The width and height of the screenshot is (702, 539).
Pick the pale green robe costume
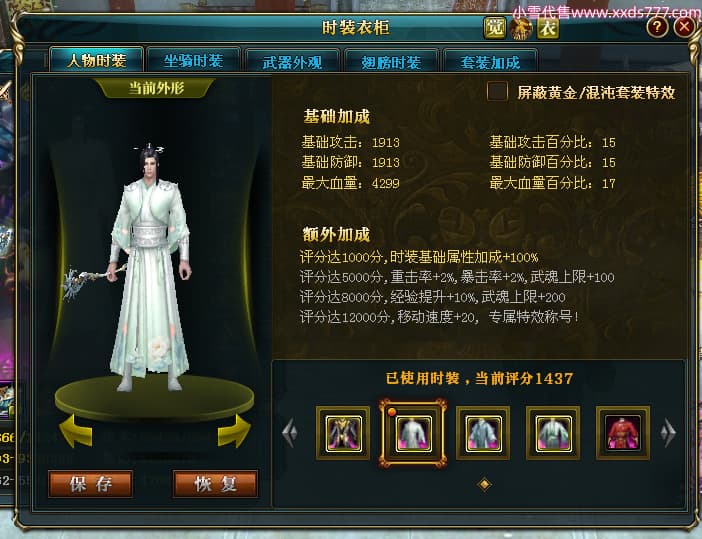tap(553, 433)
